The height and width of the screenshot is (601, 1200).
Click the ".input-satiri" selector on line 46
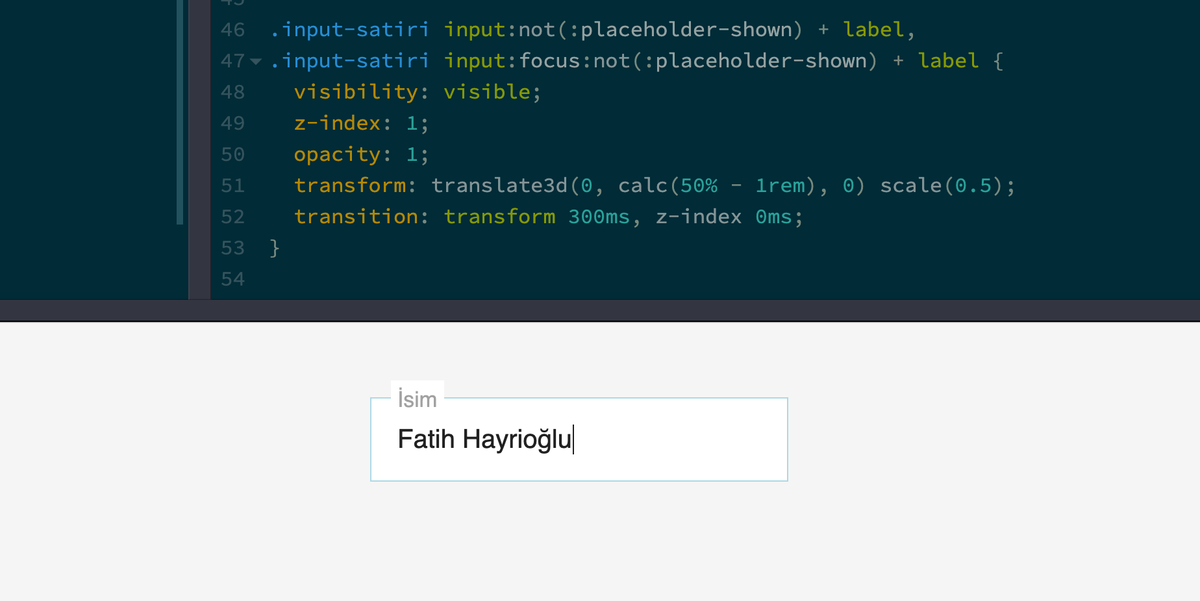tap(349, 30)
